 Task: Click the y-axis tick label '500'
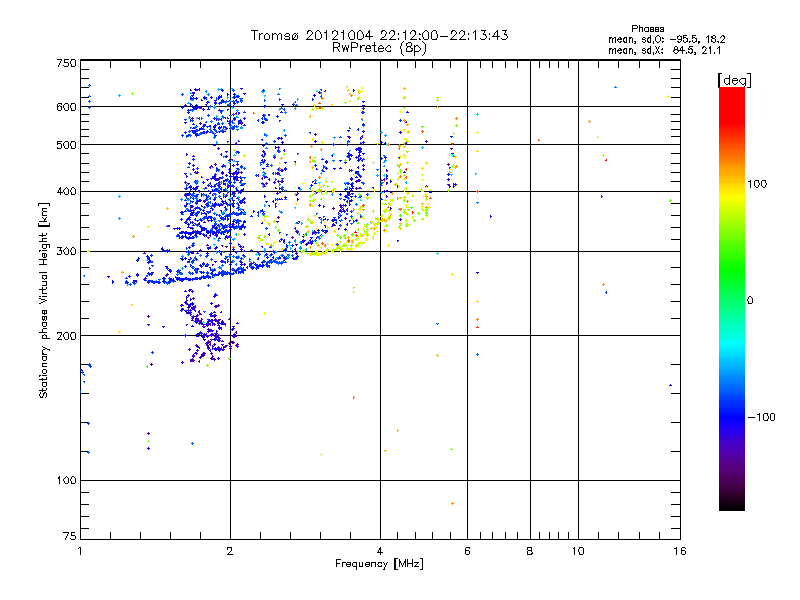tap(66, 145)
